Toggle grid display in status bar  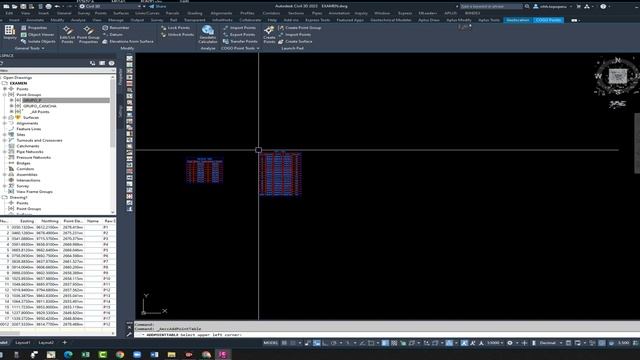284,343
